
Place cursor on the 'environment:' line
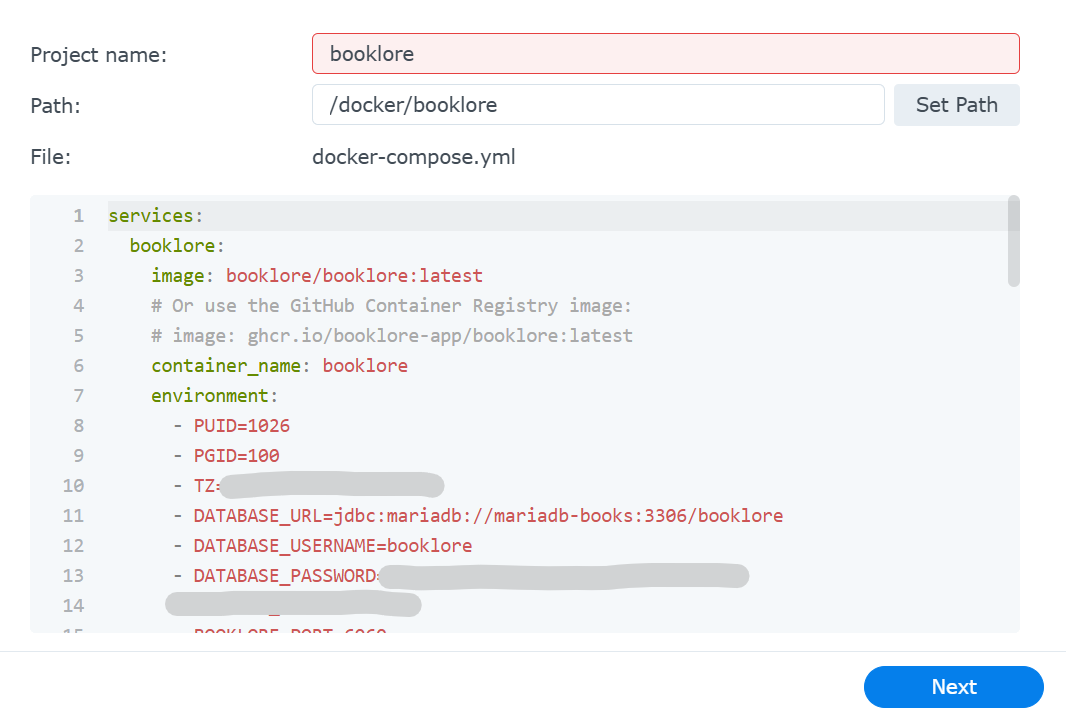214,396
